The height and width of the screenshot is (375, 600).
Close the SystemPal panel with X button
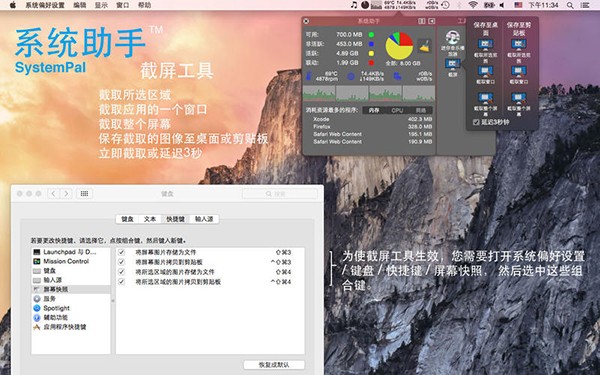point(306,21)
